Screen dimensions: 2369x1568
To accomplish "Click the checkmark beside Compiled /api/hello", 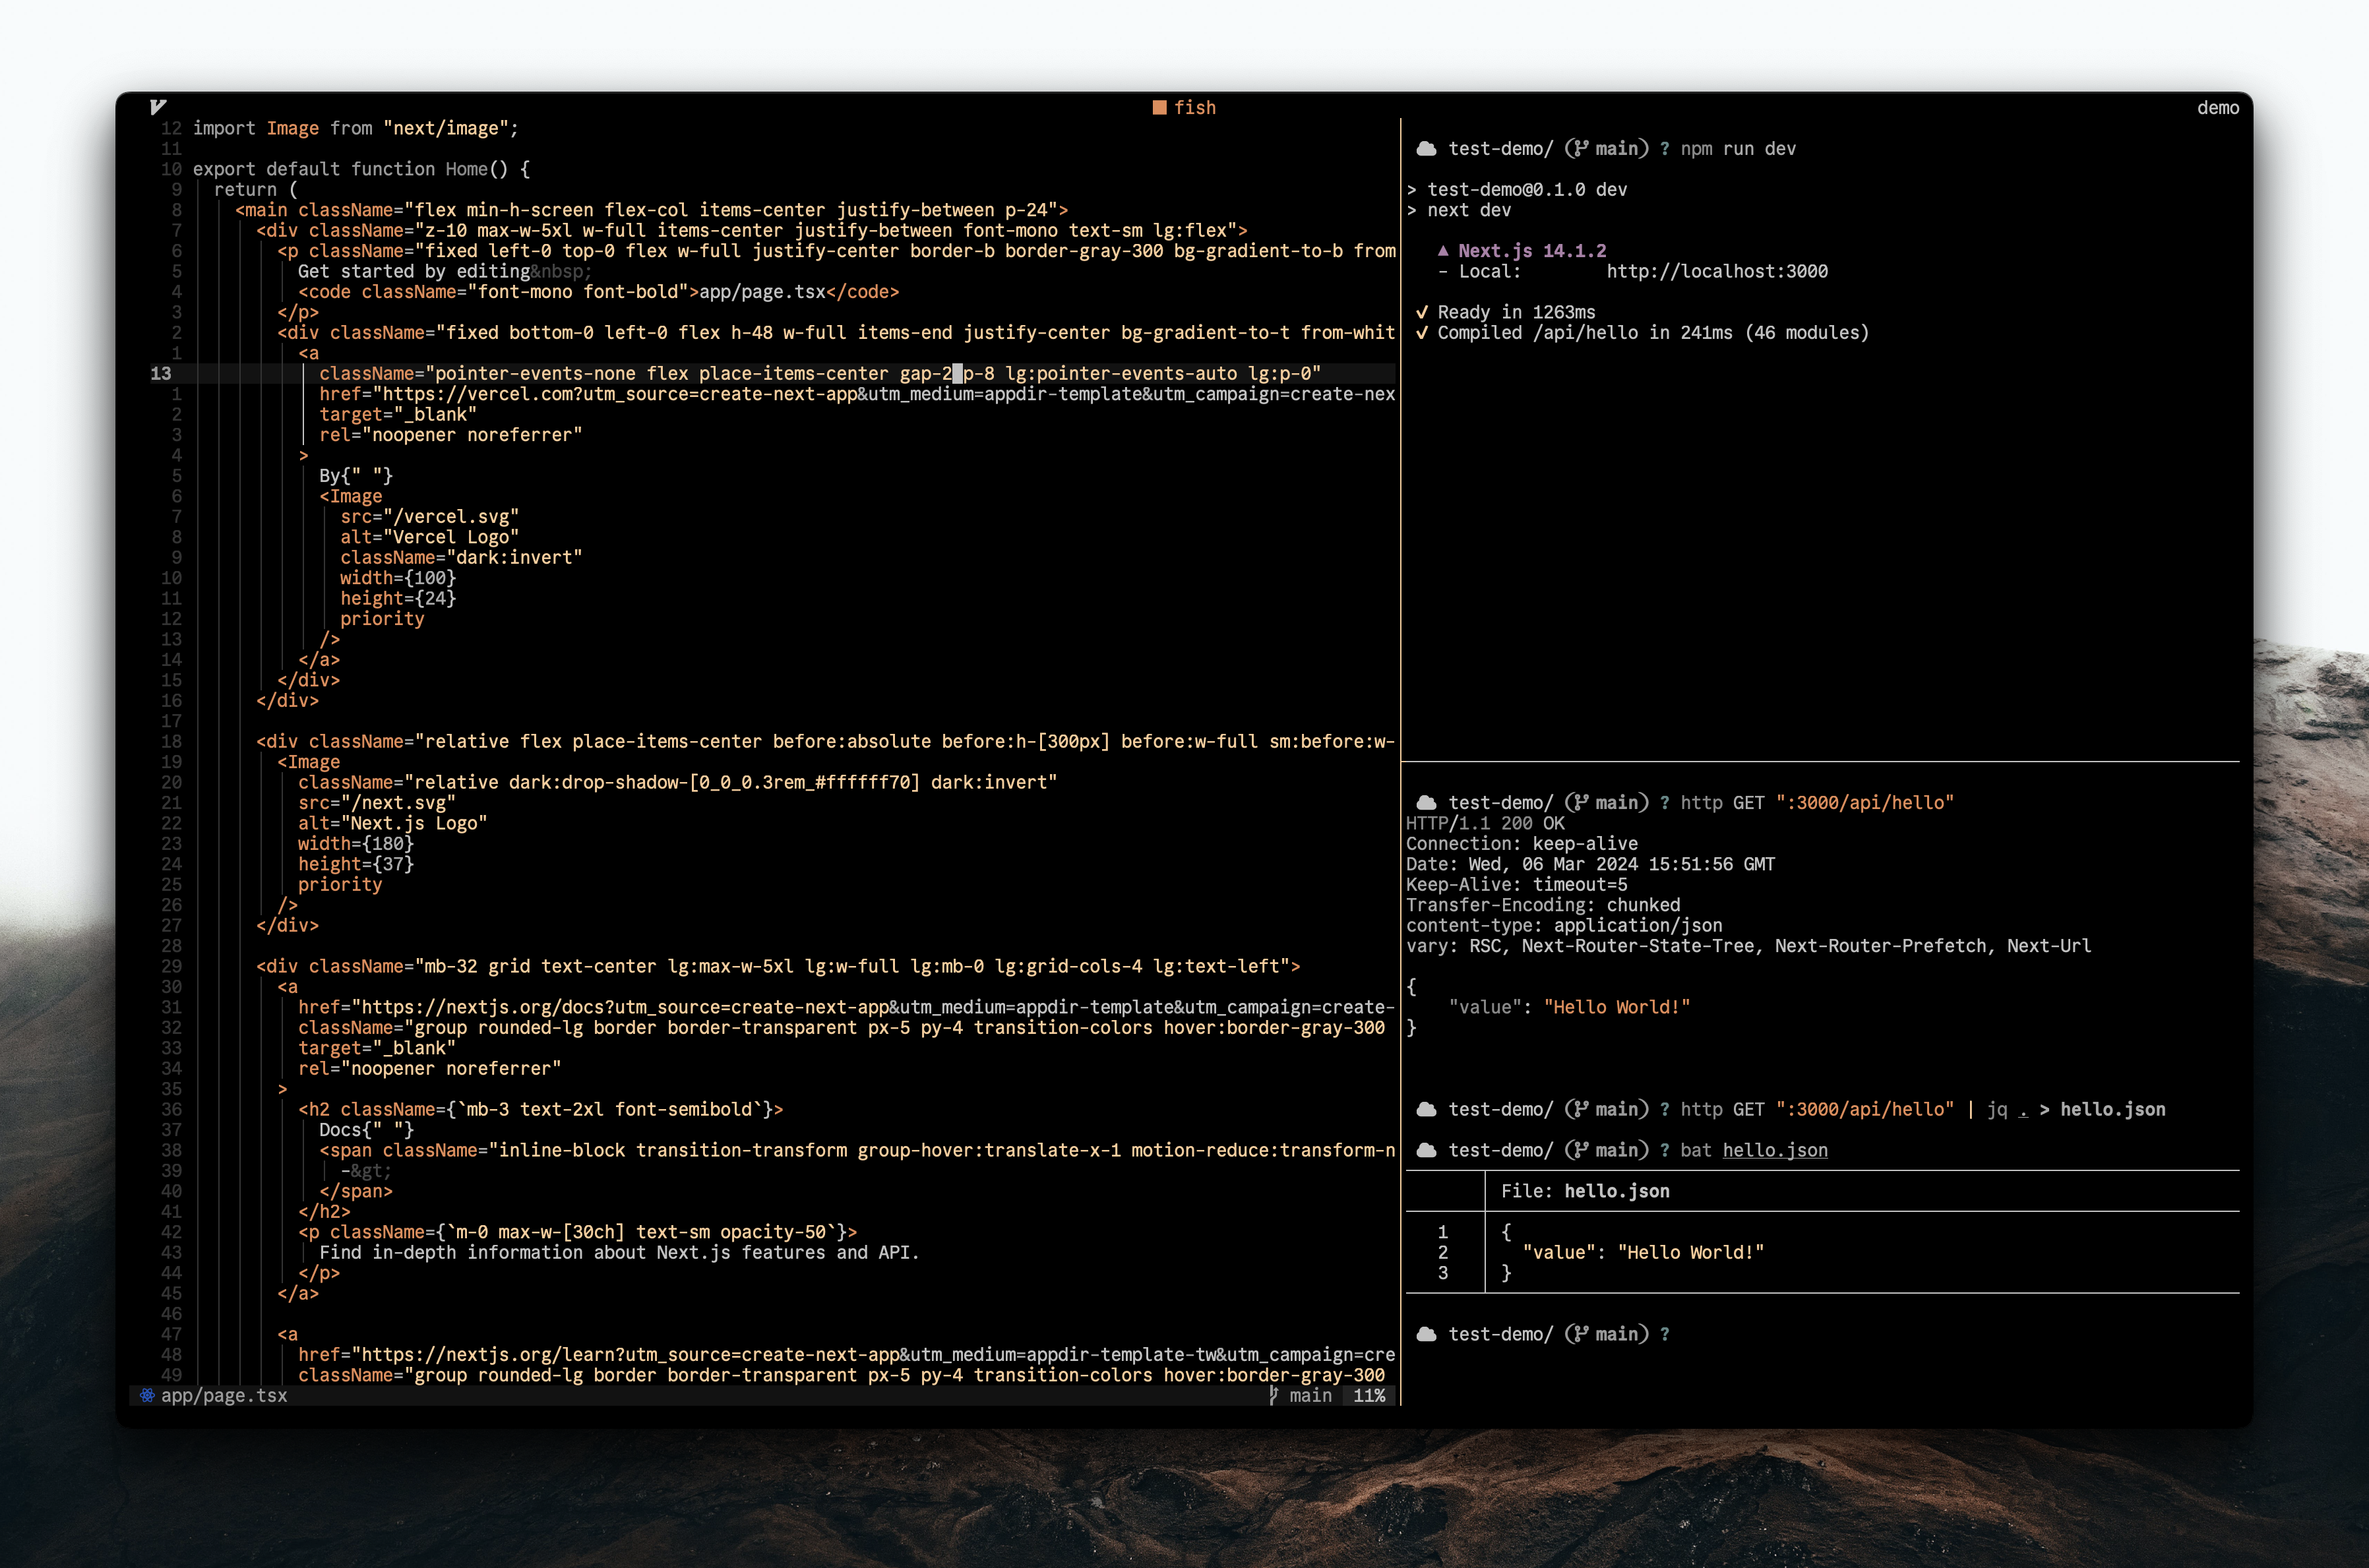I will 1421,333.
